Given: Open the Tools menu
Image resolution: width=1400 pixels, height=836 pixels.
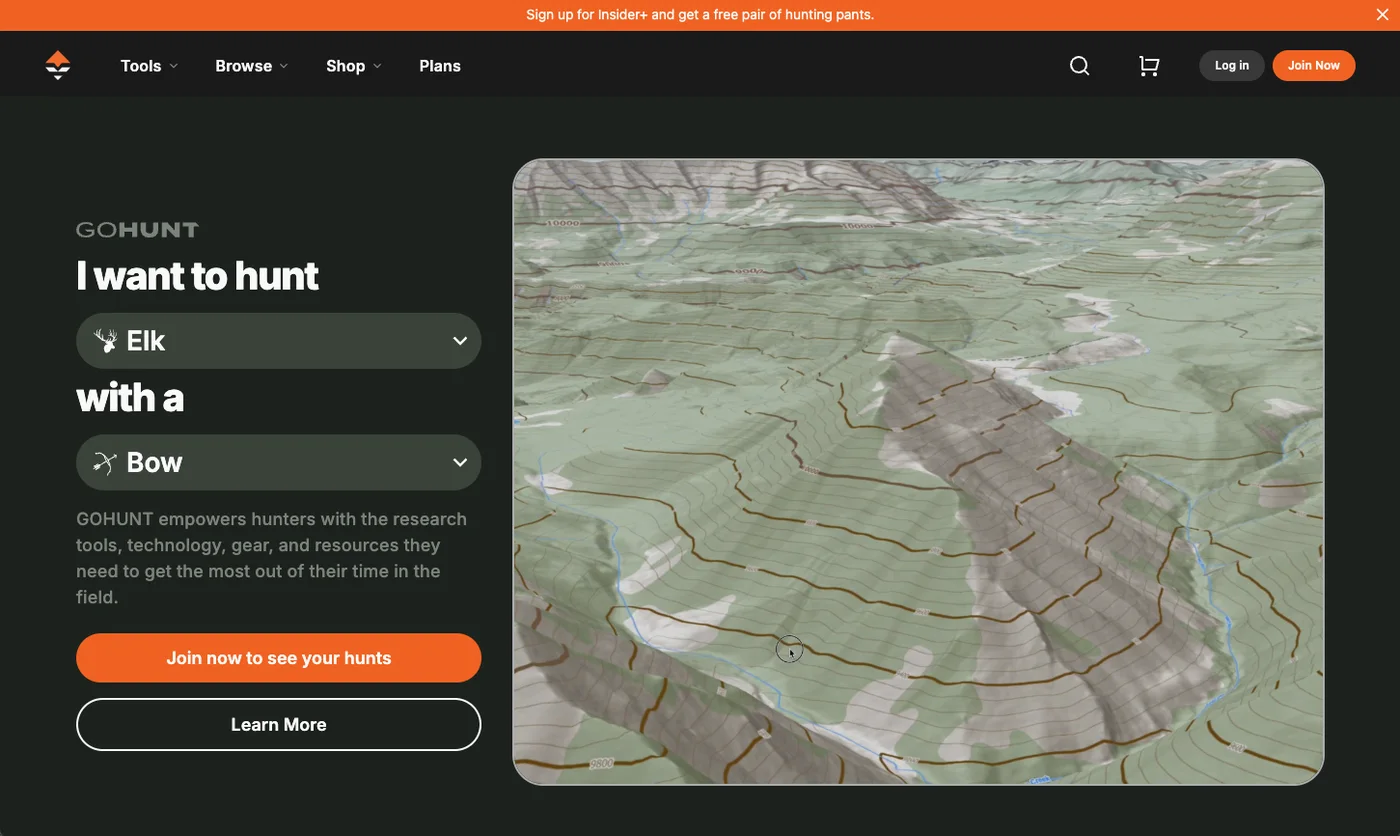Looking at the screenshot, I should tap(149, 66).
